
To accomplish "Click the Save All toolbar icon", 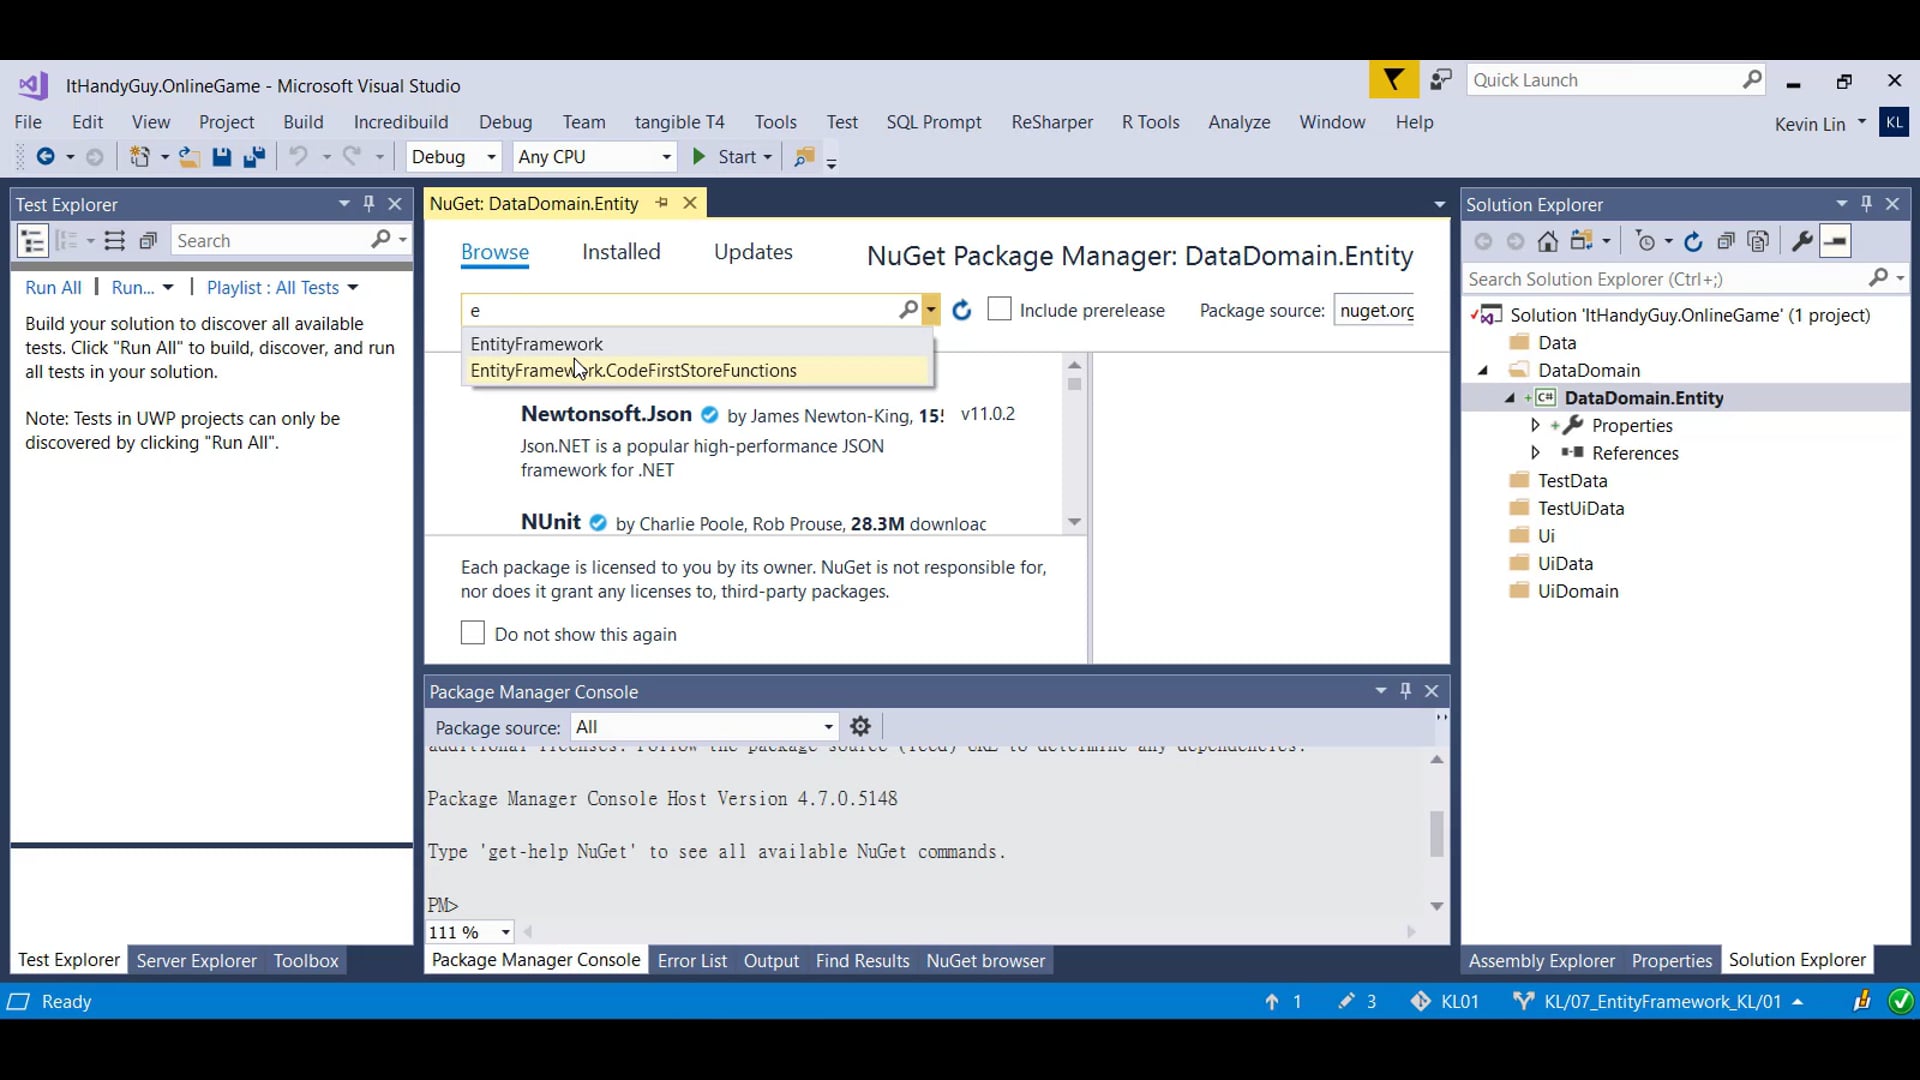I will point(254,157).
